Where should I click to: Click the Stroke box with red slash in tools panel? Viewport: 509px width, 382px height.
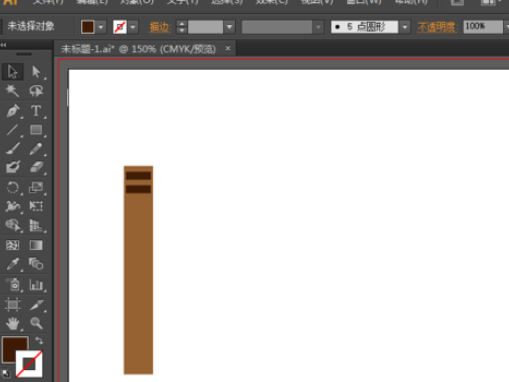click(x=29, y=364)
